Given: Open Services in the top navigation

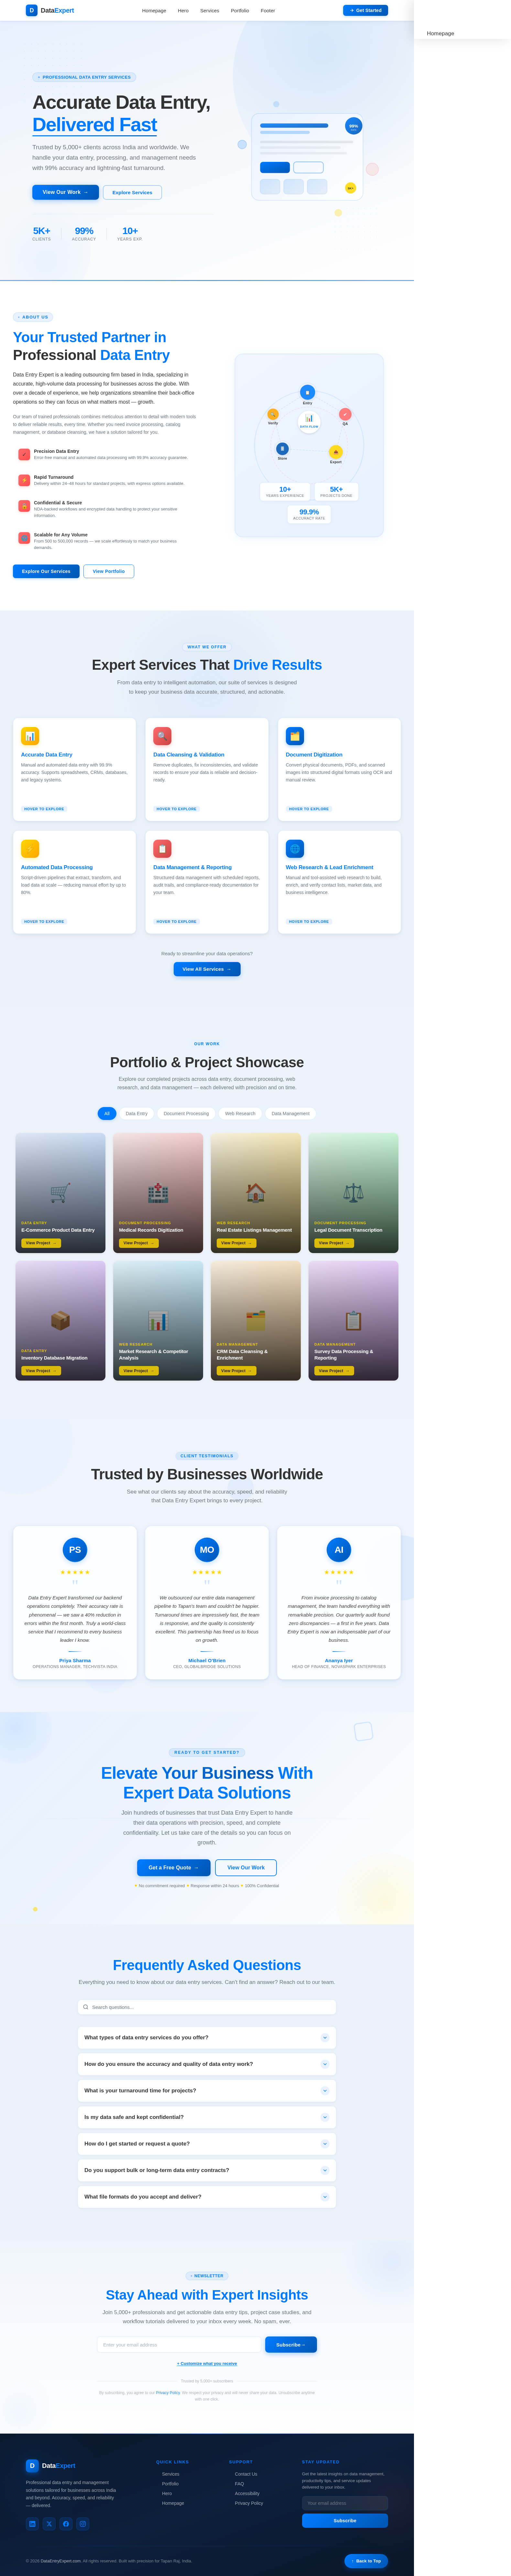Looking at the screenshot, I should coord(209,11).
